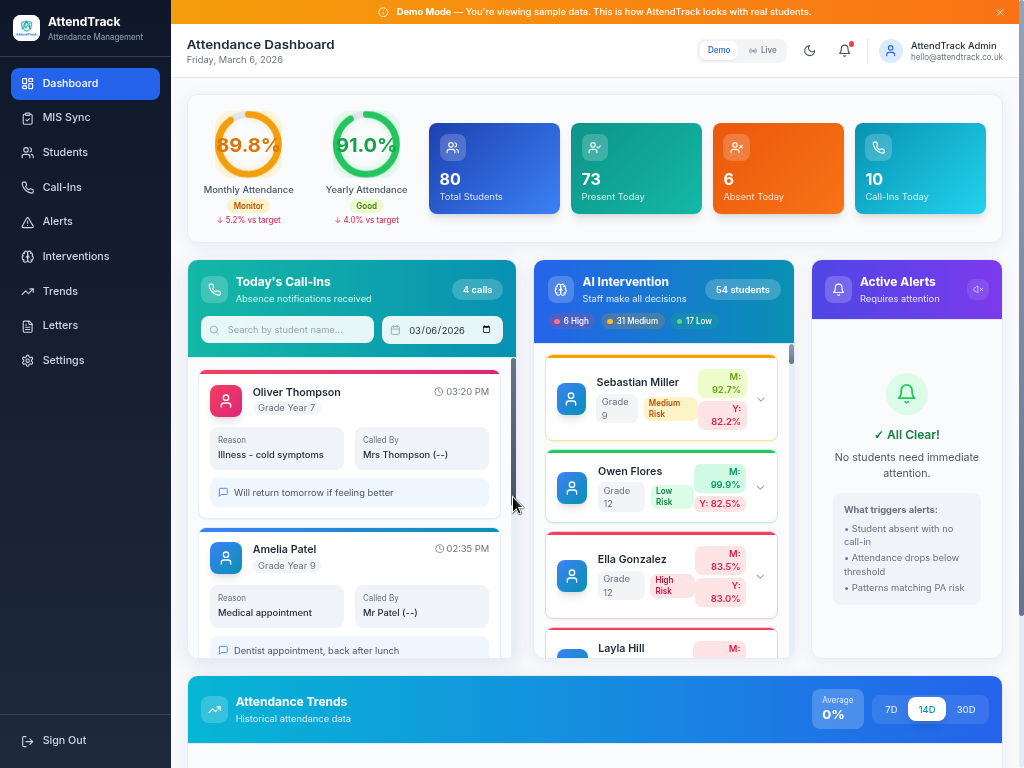This screenshot has width=1024, height=768.
Task: Open the Trends section
Action: [62, 290]
